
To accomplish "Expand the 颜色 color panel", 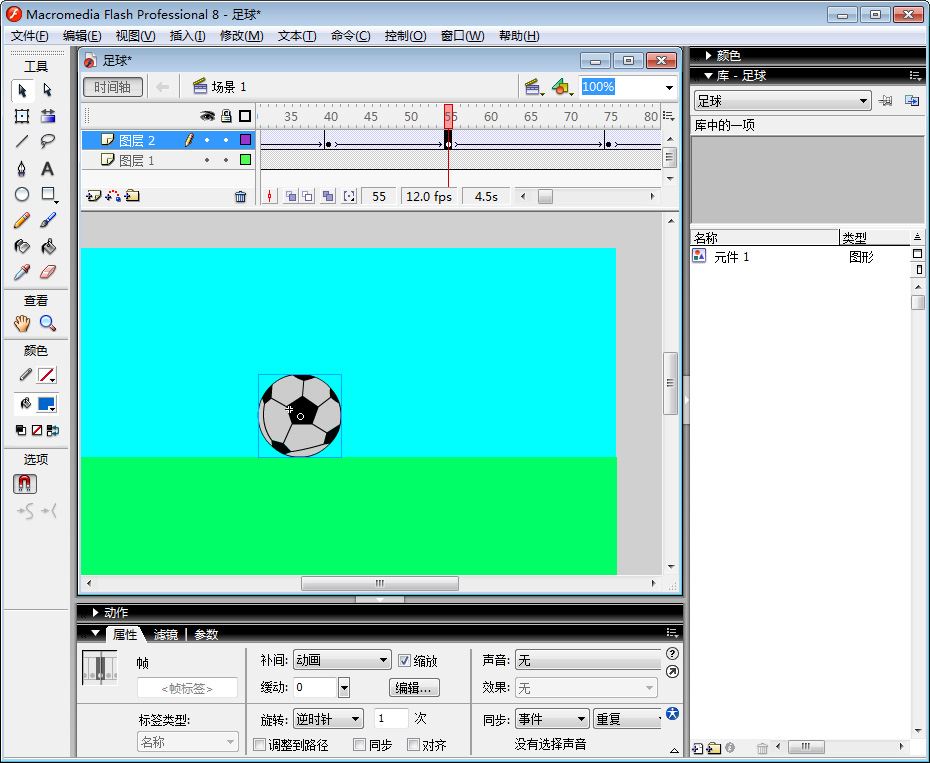I will (708, 55).
